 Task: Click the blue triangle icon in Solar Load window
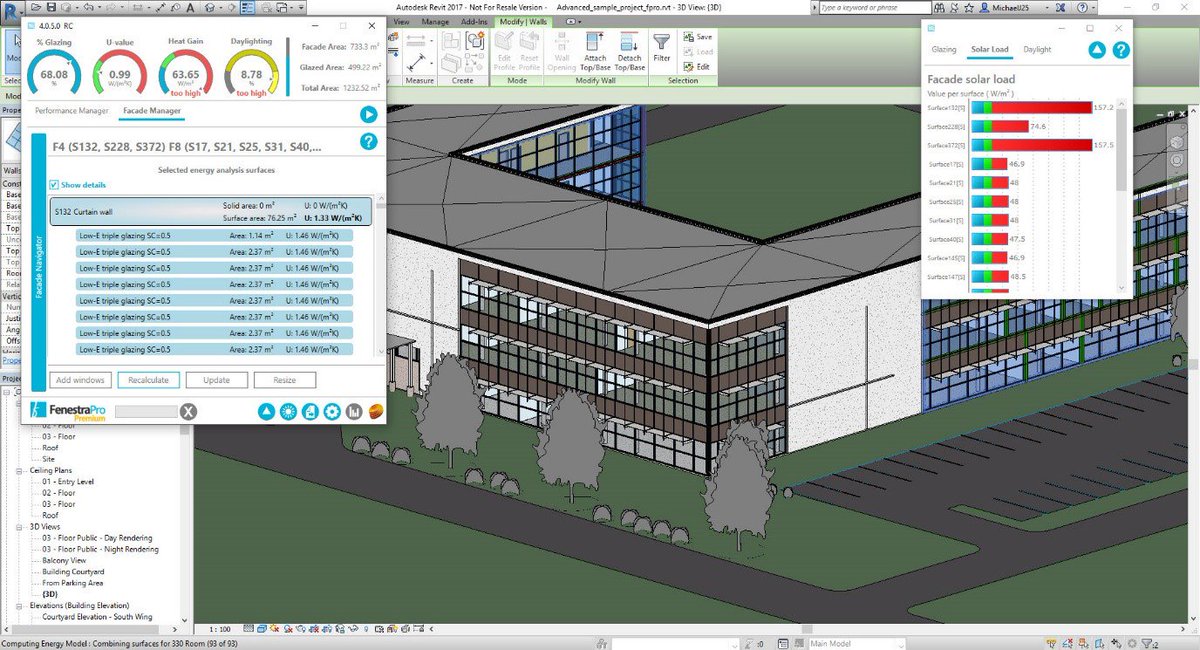(1097, 50)
